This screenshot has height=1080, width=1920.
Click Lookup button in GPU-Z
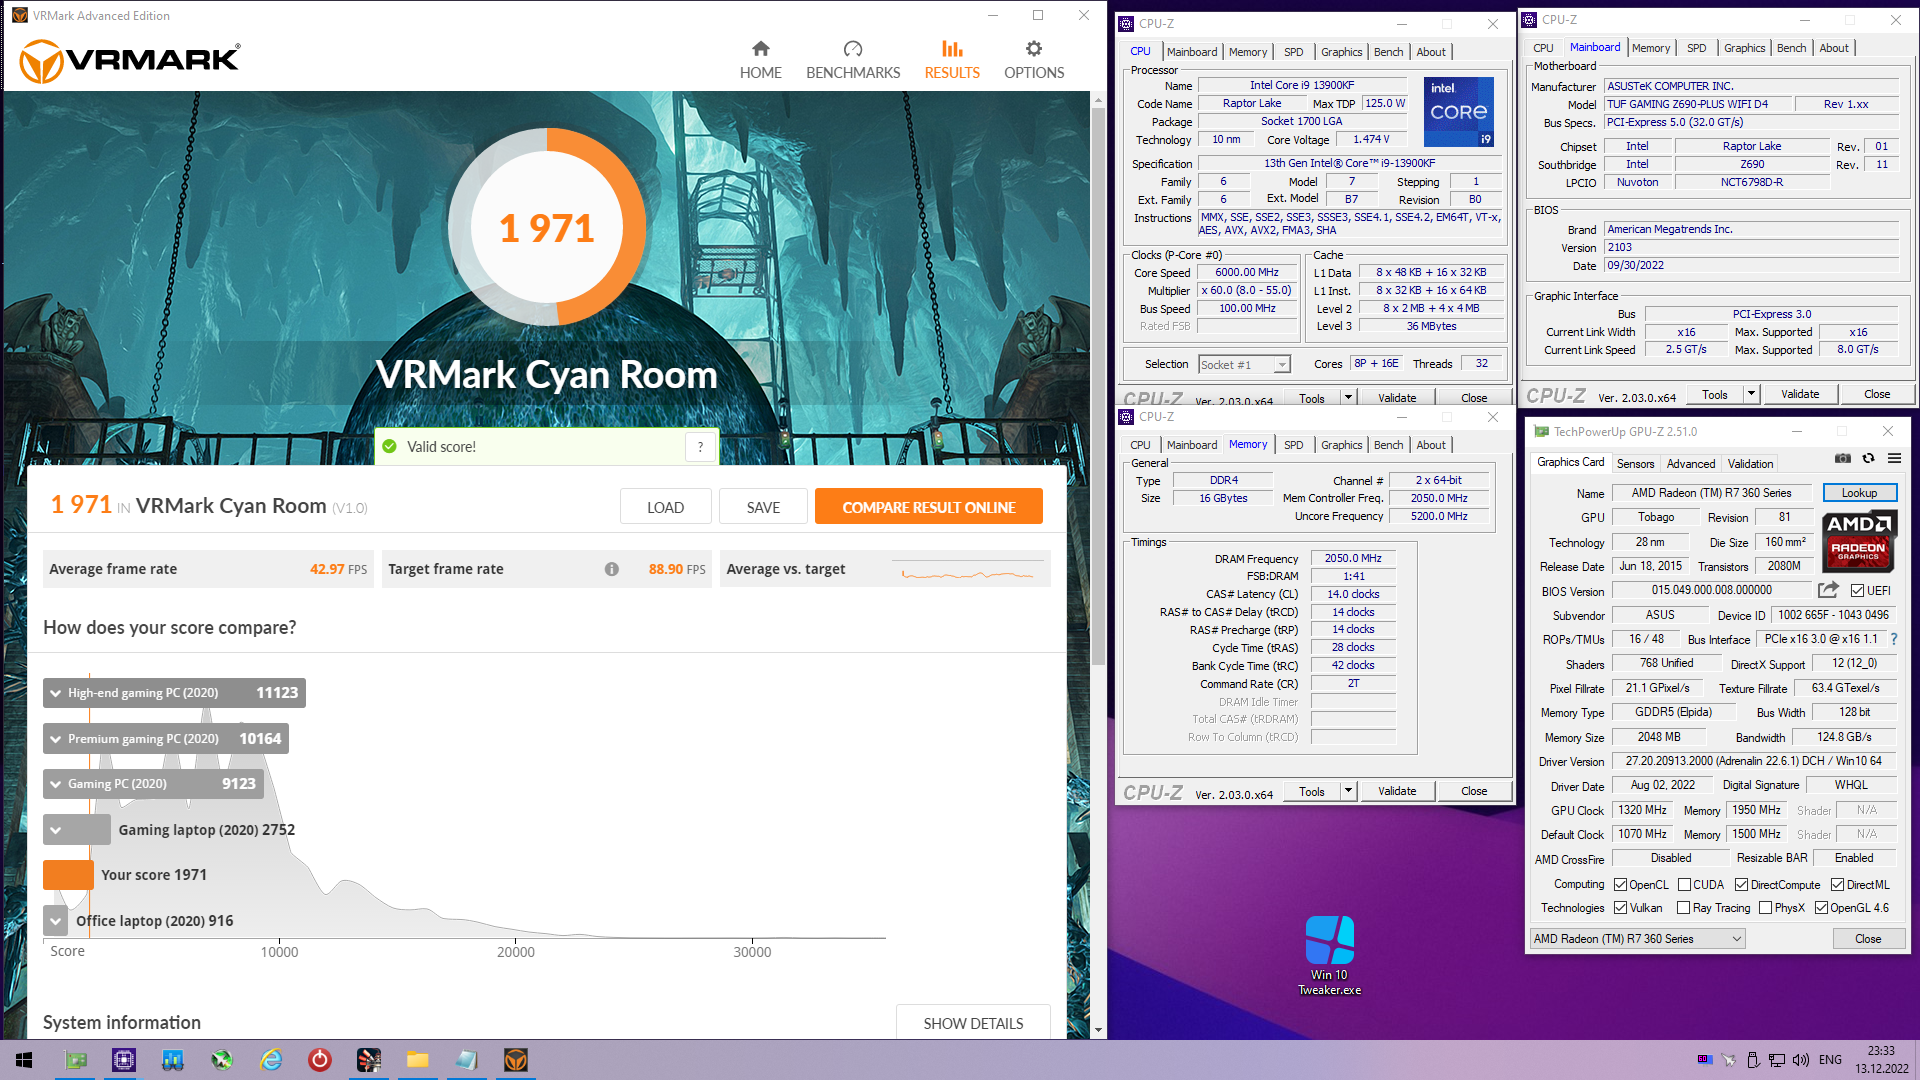[1859, 493]
